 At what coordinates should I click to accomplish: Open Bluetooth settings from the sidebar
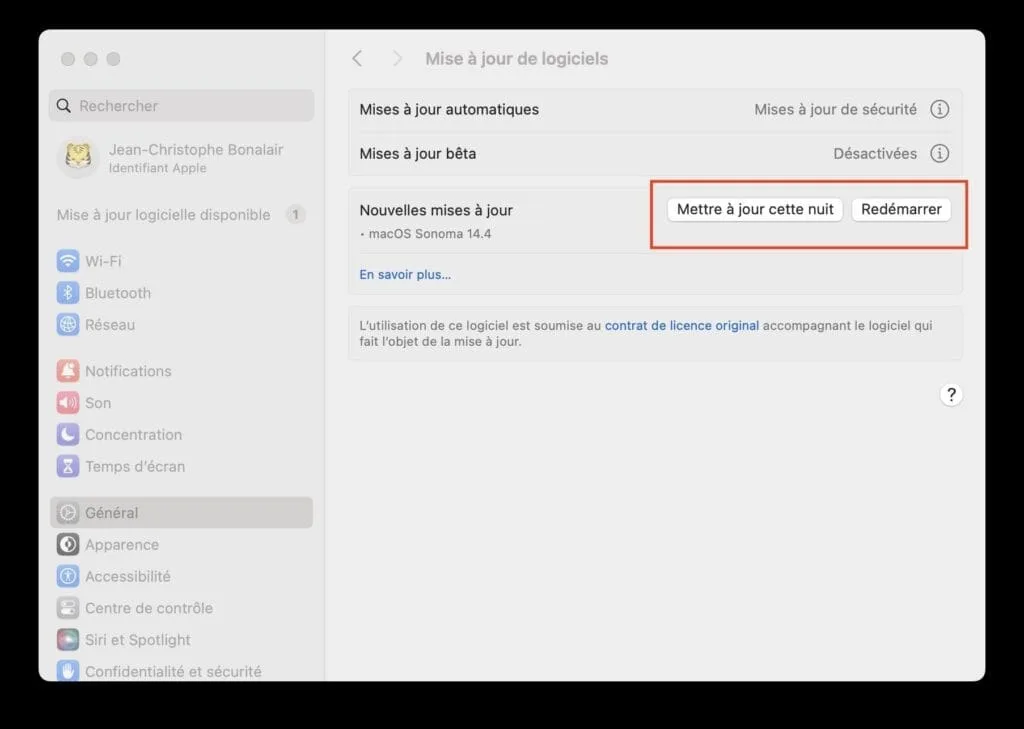[x=66, y=292]
